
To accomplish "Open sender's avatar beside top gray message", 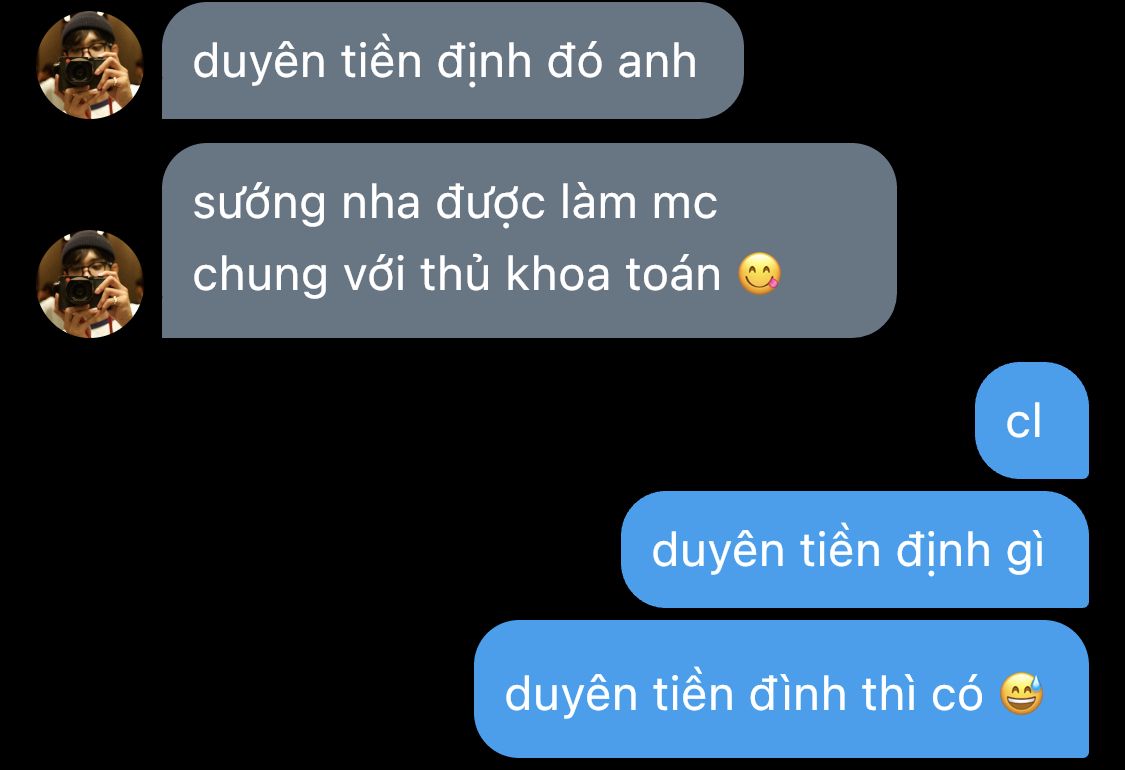I will (90, 65).
